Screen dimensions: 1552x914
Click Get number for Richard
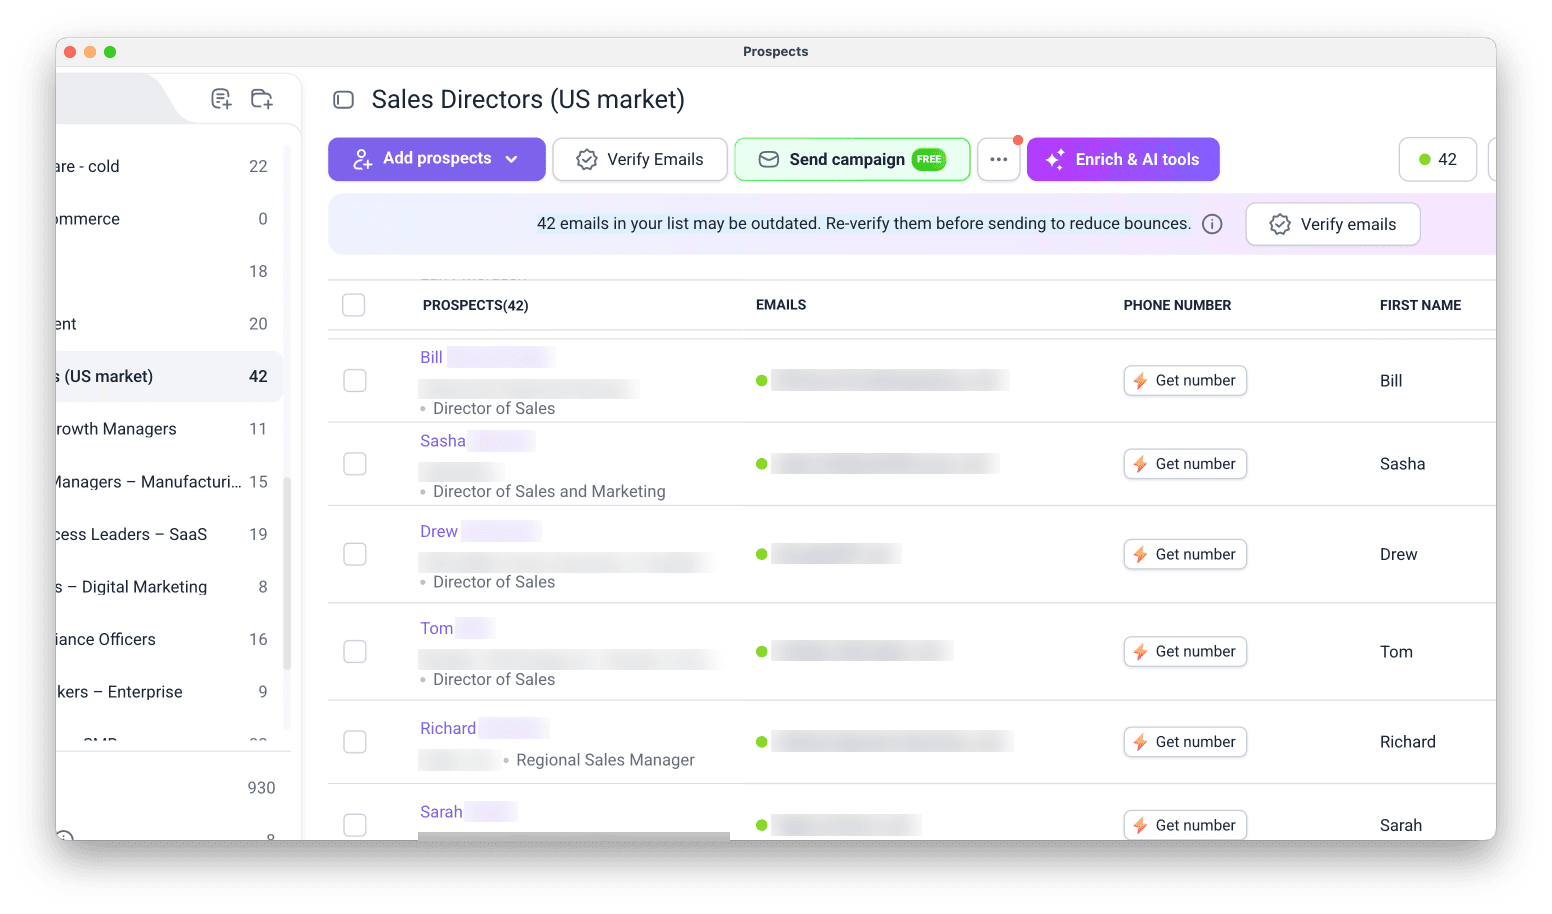tap(1185, 742)
